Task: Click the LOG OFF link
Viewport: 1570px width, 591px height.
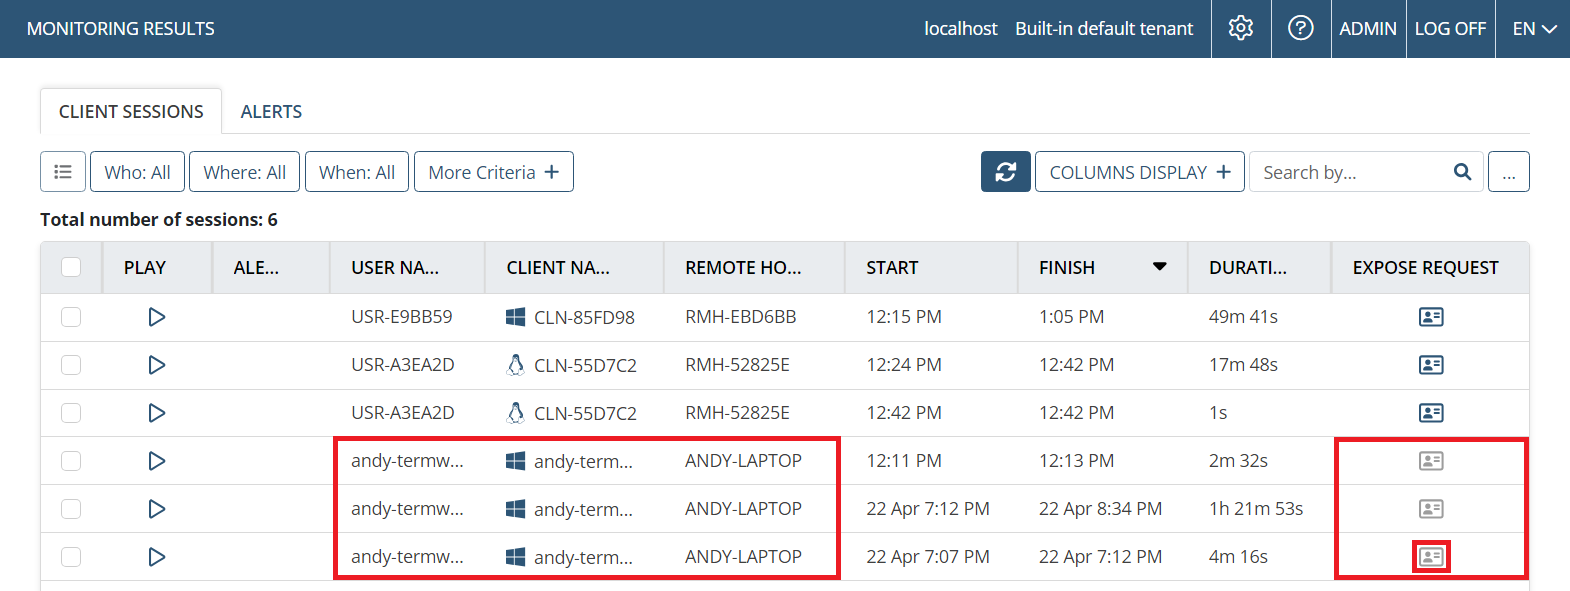Action: [x=1450, y=29]
